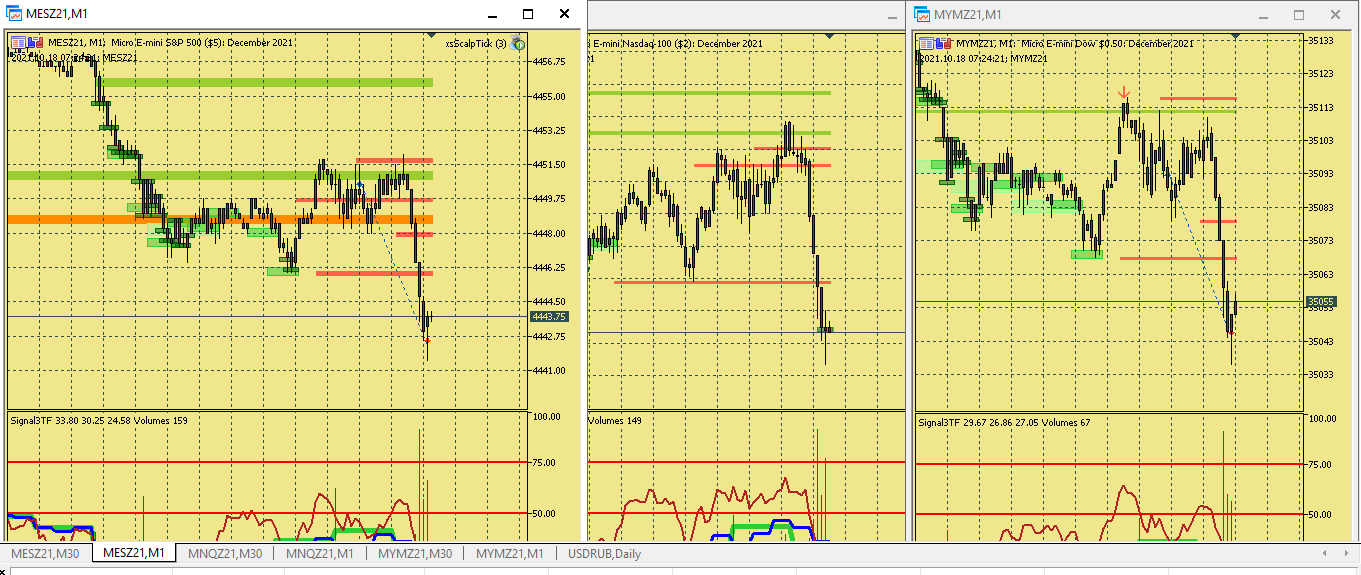
Task: Open the USDRUB,Daily chart tab
Action: click(x=605, y=553)
